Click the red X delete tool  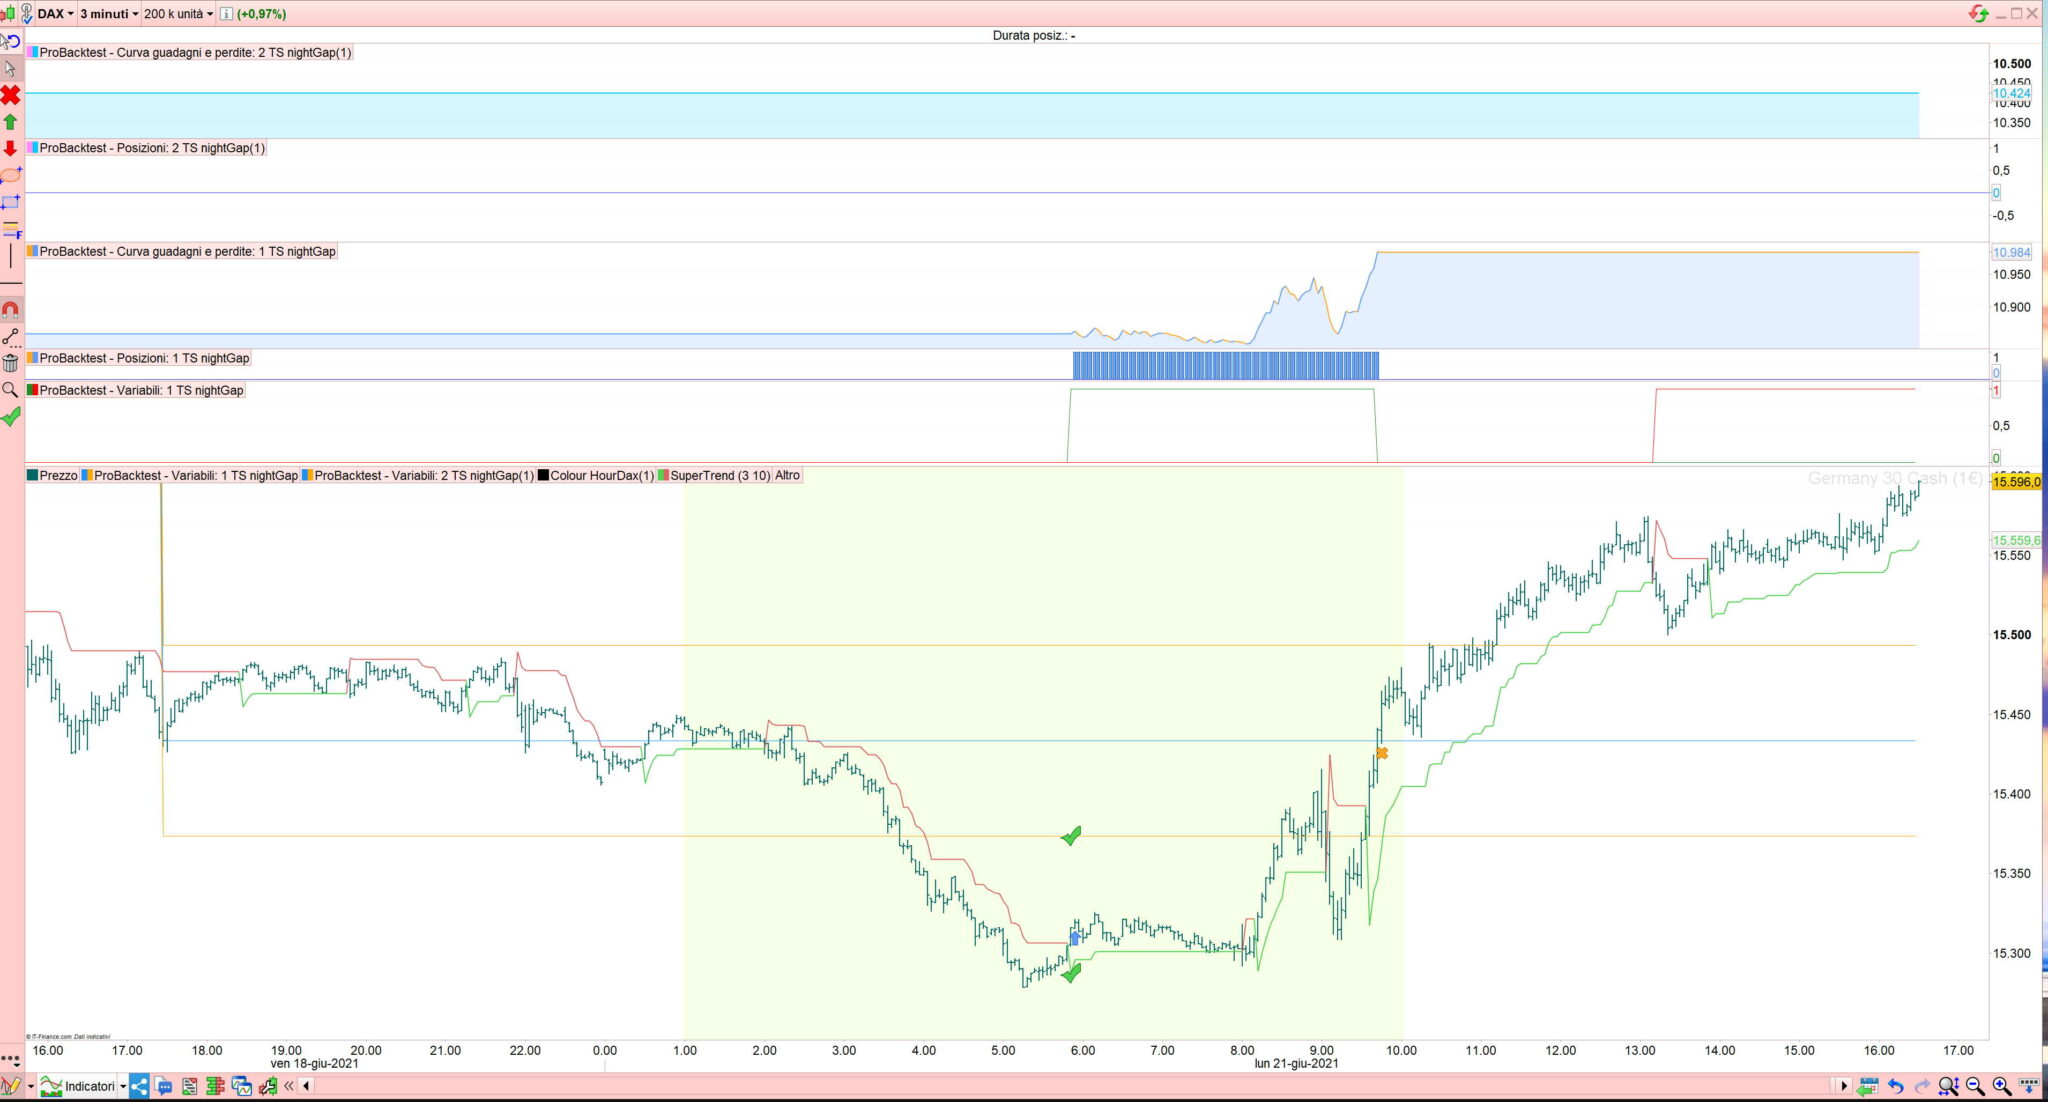click(x=10, y=95)
